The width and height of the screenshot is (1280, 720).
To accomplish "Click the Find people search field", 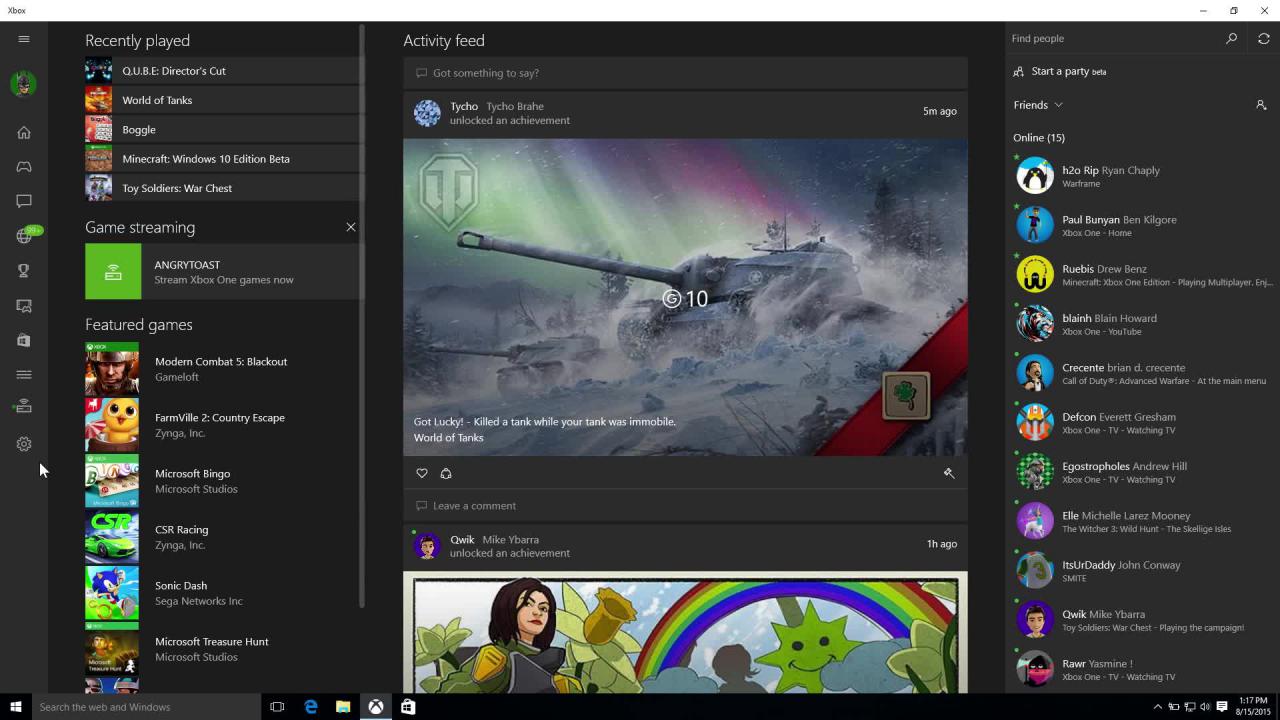I will coord(1113,38).
